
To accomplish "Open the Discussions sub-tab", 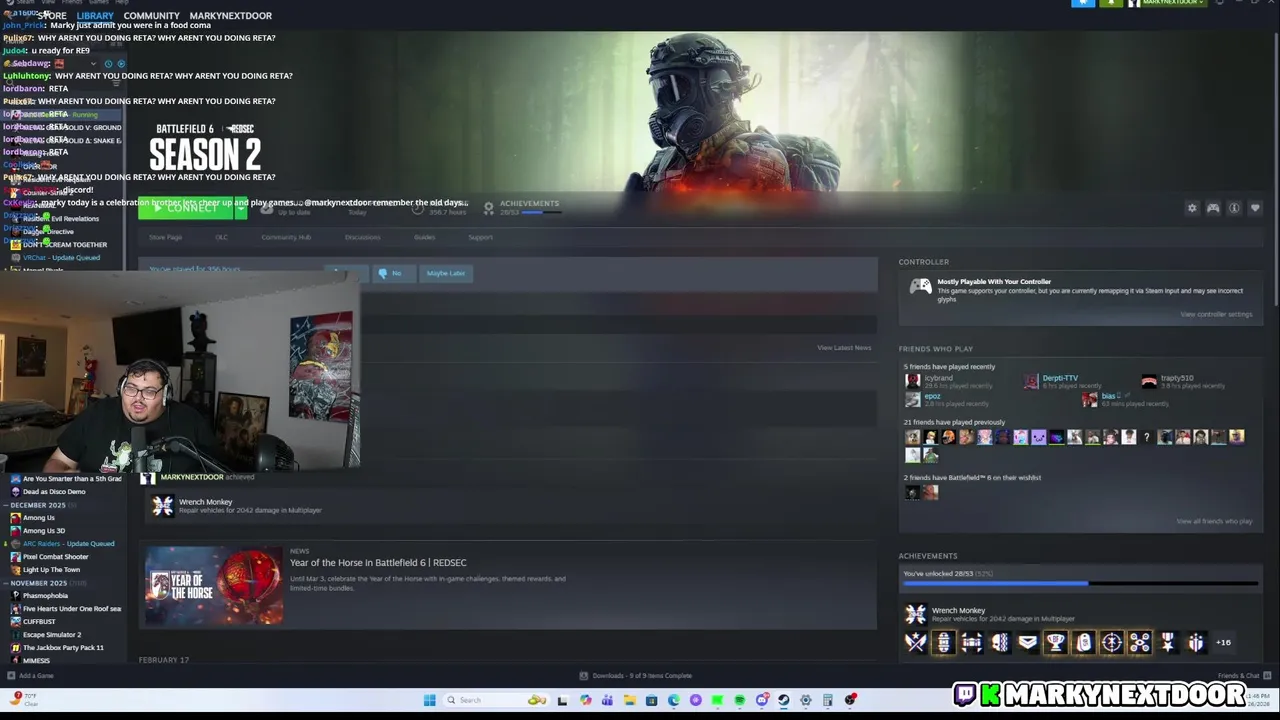I will 362,237.
